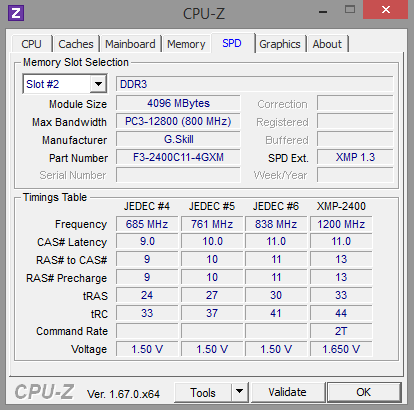Close the CPU-Z window
Image resolution: width=414 pixels, height=410 pixels.
tap(386, 9)
